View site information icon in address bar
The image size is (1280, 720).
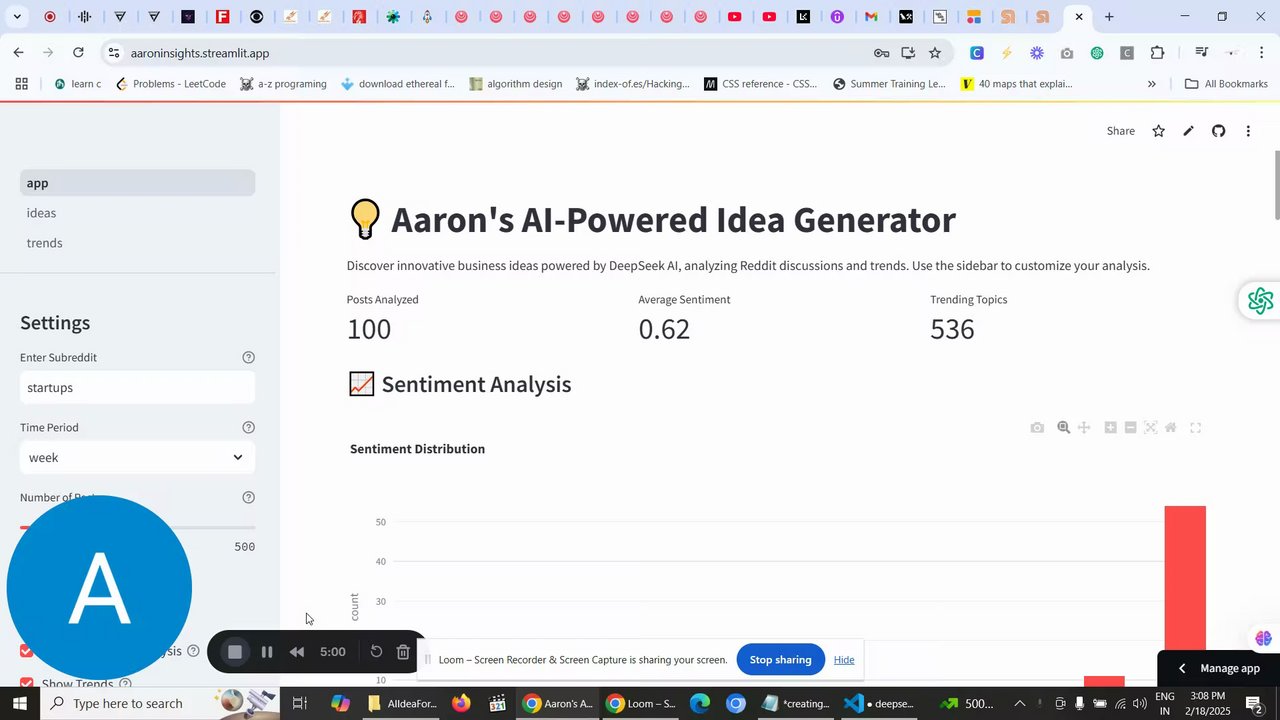coord(115,53)
